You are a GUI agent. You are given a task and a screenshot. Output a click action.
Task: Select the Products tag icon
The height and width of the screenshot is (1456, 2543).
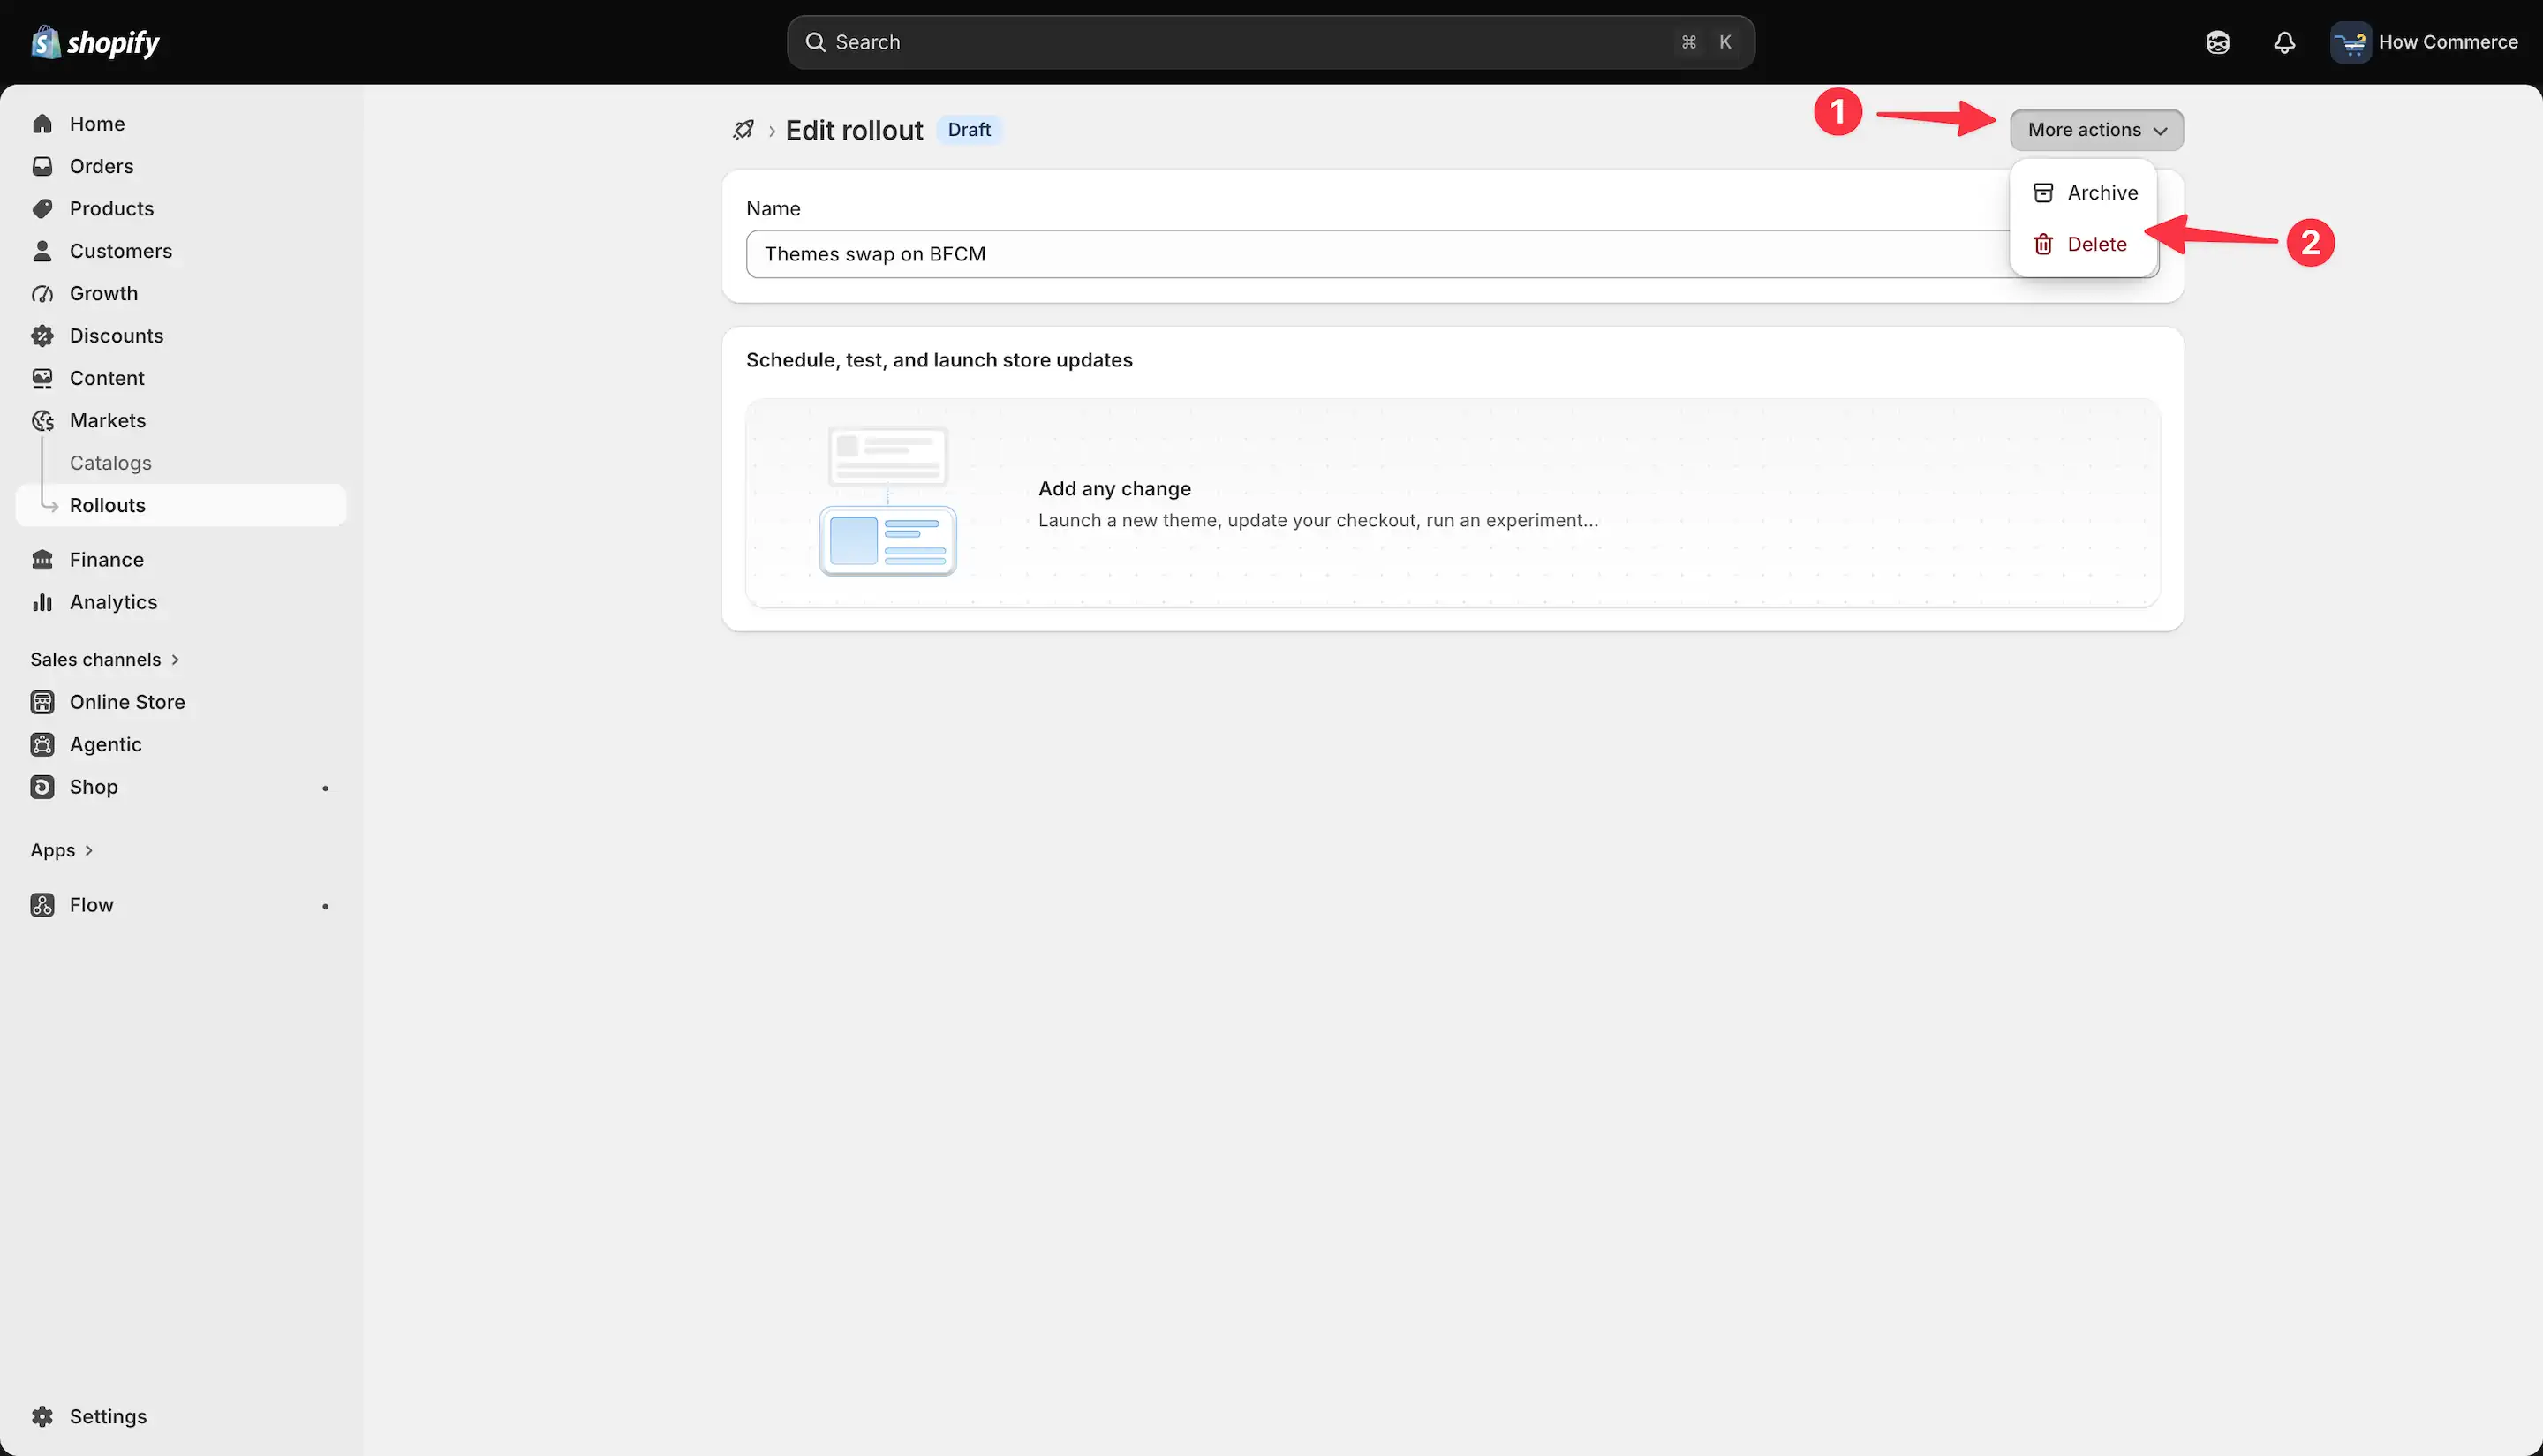pos(42,209)
